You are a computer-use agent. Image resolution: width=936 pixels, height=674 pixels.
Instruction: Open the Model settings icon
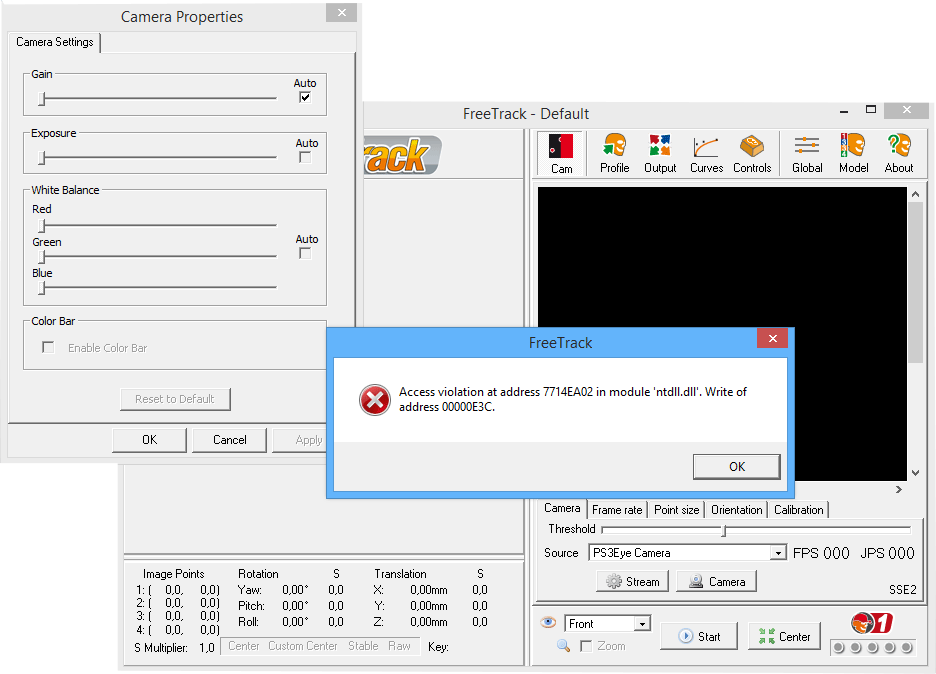coord(854,153)
